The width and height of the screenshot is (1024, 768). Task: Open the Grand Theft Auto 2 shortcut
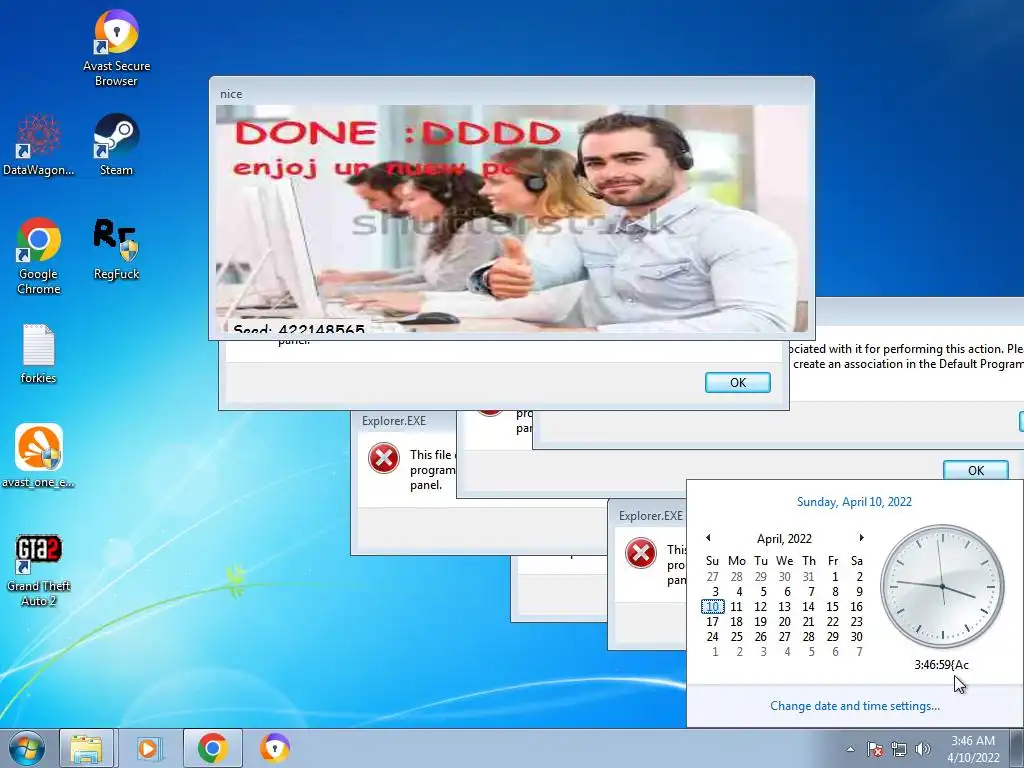(x=39, y=571)
